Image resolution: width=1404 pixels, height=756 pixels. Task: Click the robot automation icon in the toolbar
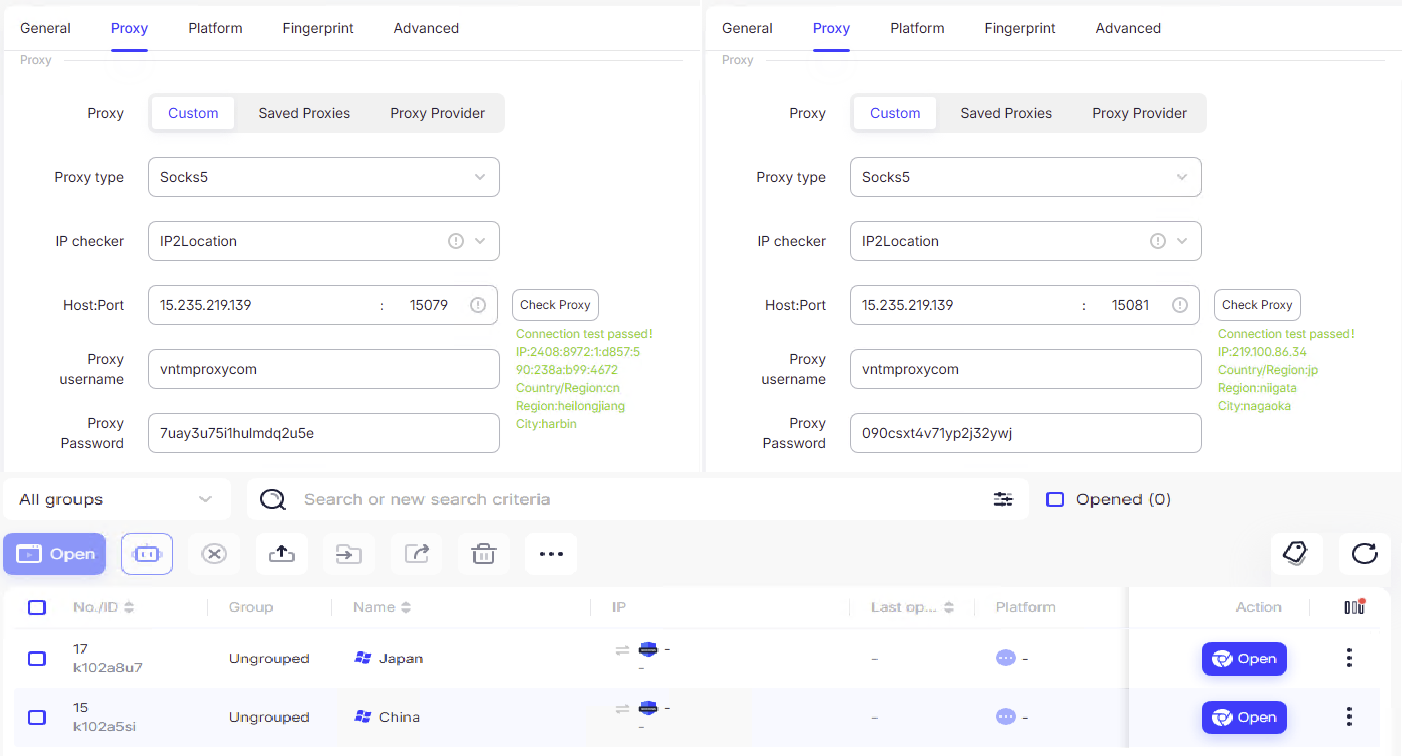146,553
